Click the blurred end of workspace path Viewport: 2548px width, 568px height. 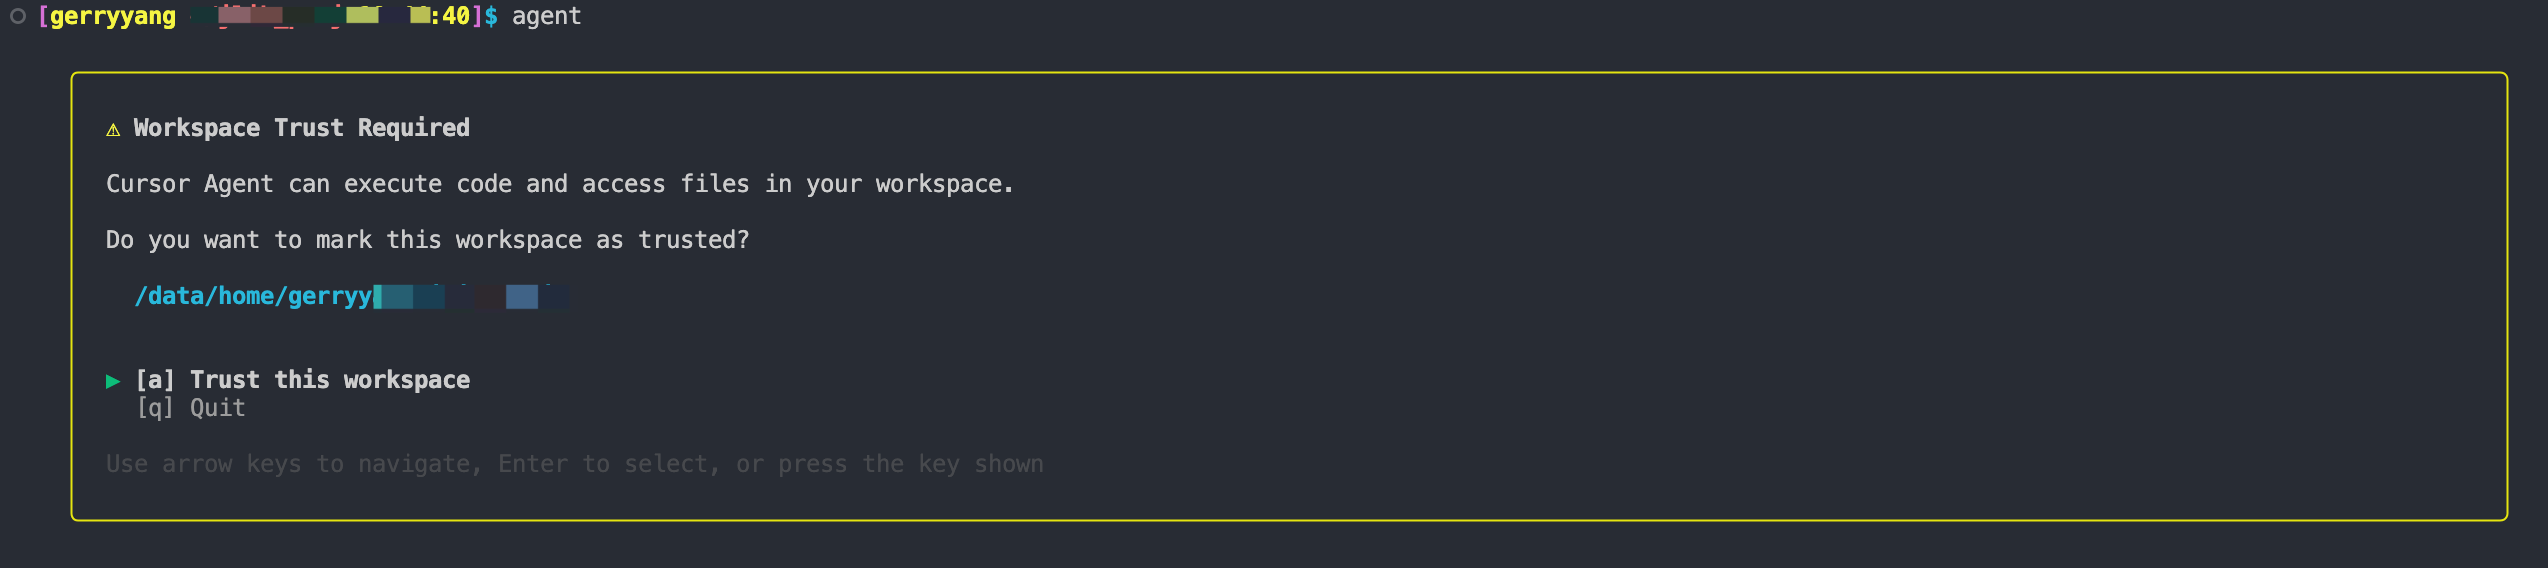(x=470, y=296)
